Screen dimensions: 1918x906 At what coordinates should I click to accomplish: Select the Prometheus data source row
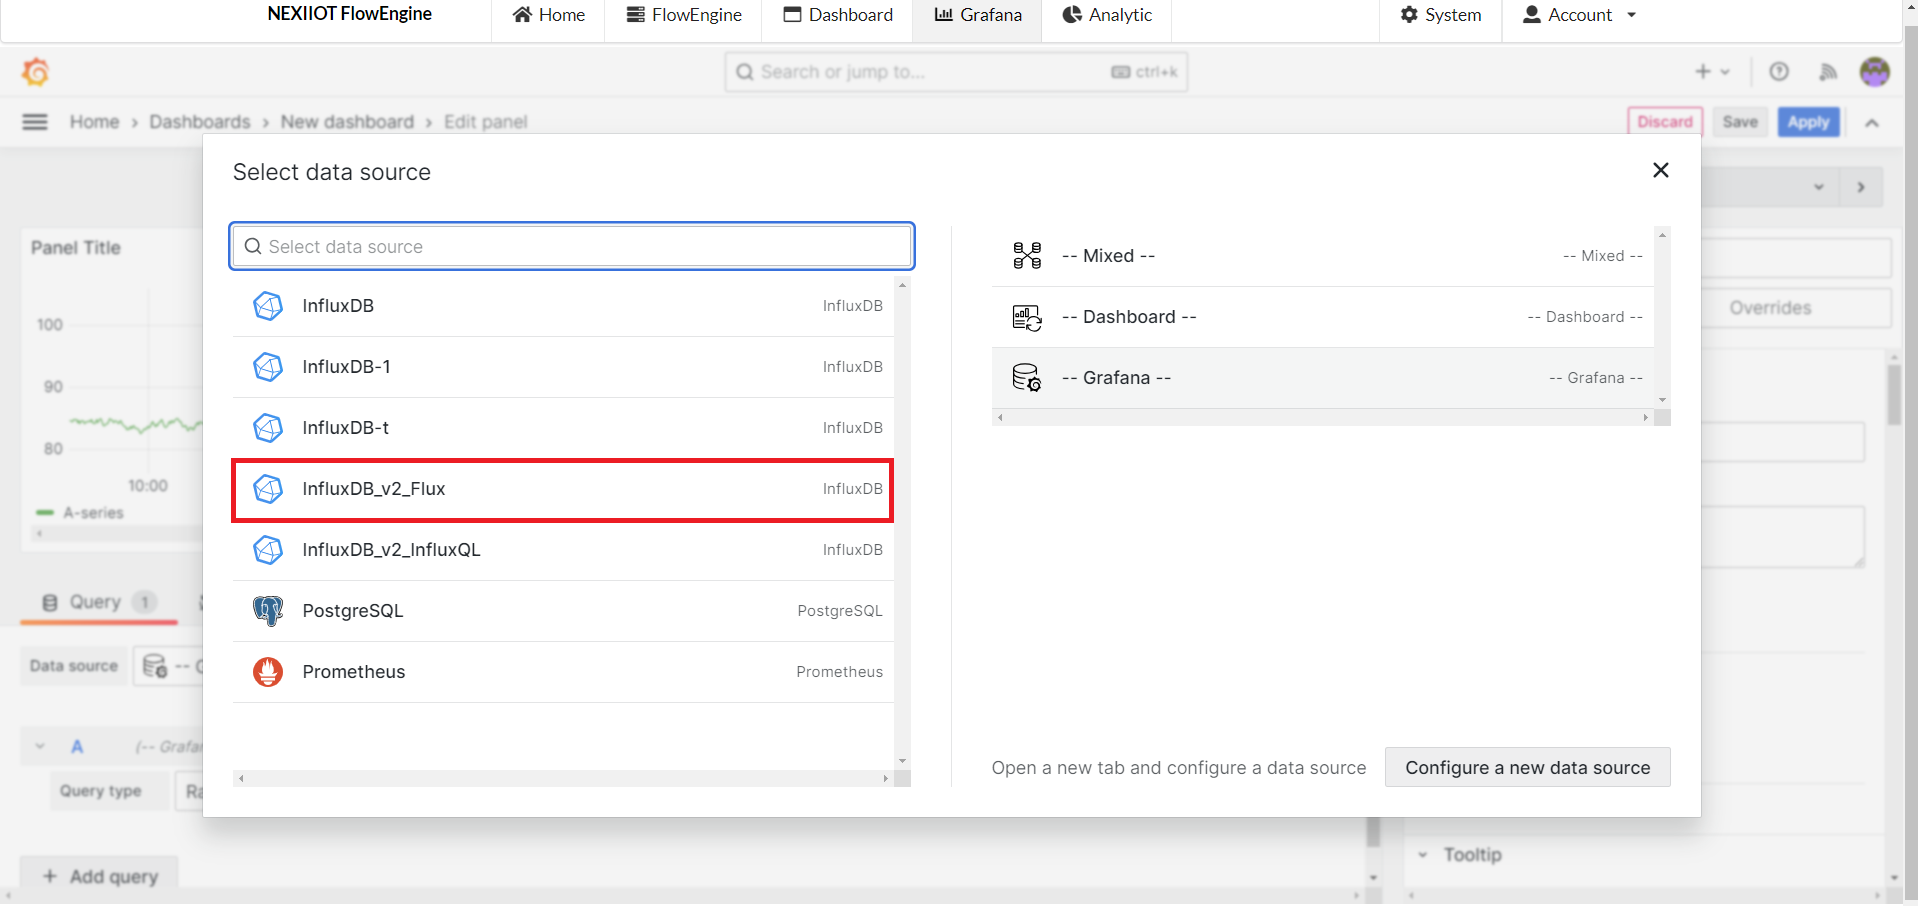(x=563, y=672)
